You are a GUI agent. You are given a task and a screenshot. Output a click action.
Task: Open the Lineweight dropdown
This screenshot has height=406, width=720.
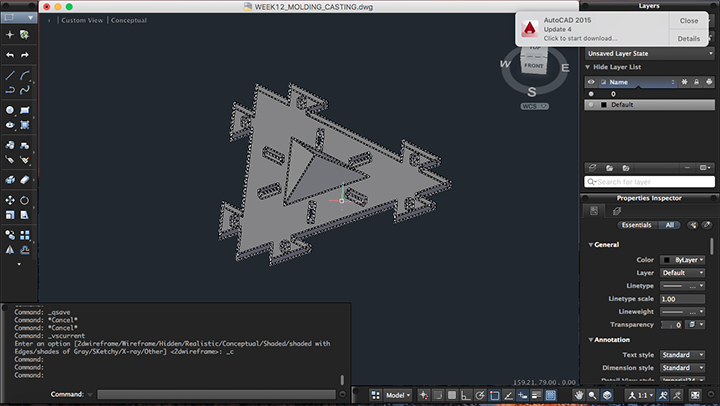point(682,311)
